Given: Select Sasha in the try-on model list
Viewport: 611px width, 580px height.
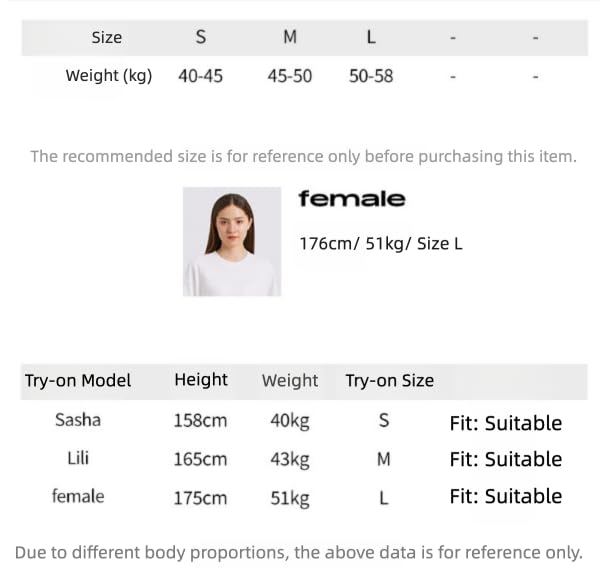Looking at the screenshot, I should point(78,420).
